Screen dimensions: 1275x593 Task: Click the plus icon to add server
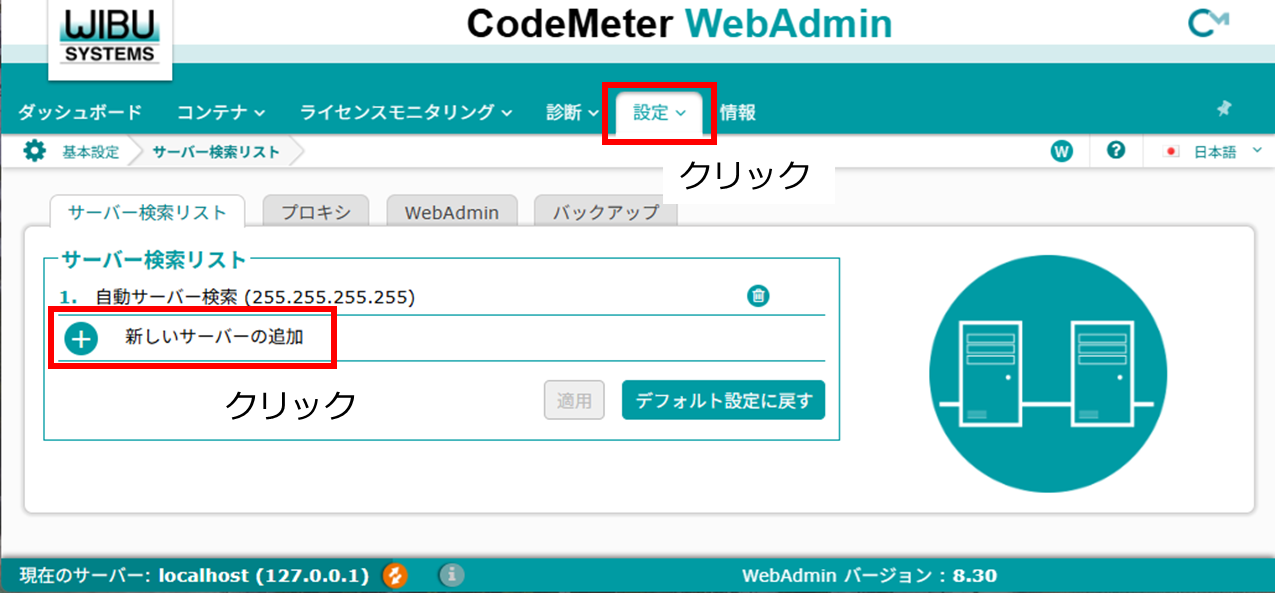(x=81, y=339)
